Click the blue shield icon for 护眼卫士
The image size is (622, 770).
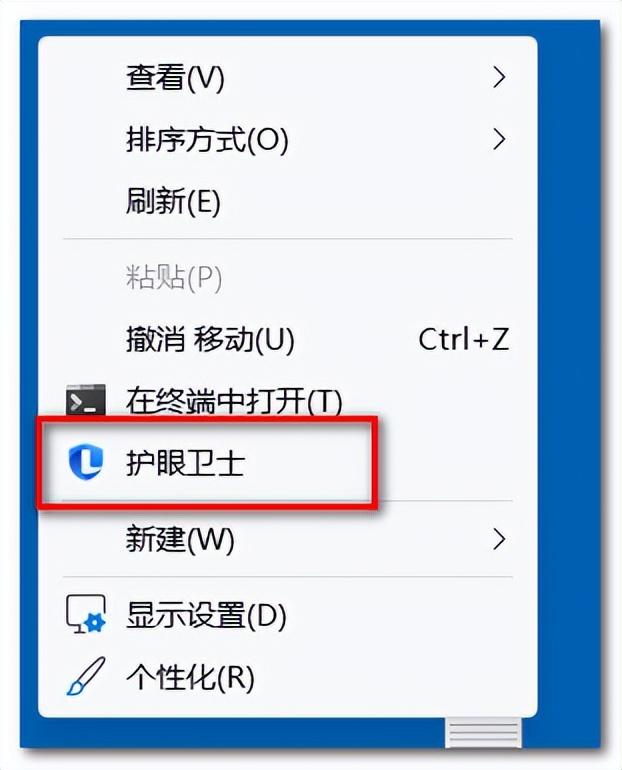pos(85,462)
